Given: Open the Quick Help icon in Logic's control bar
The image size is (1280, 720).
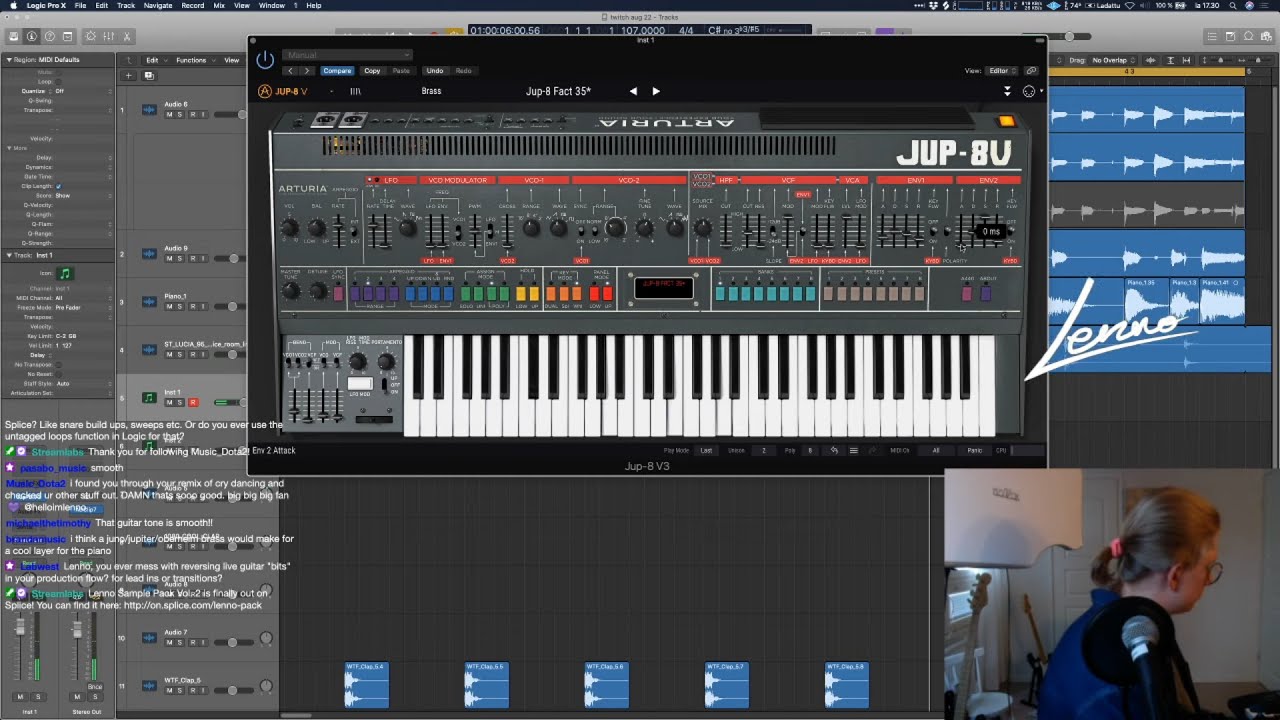Looking at the screenshot, I should [x=49, y=36].
